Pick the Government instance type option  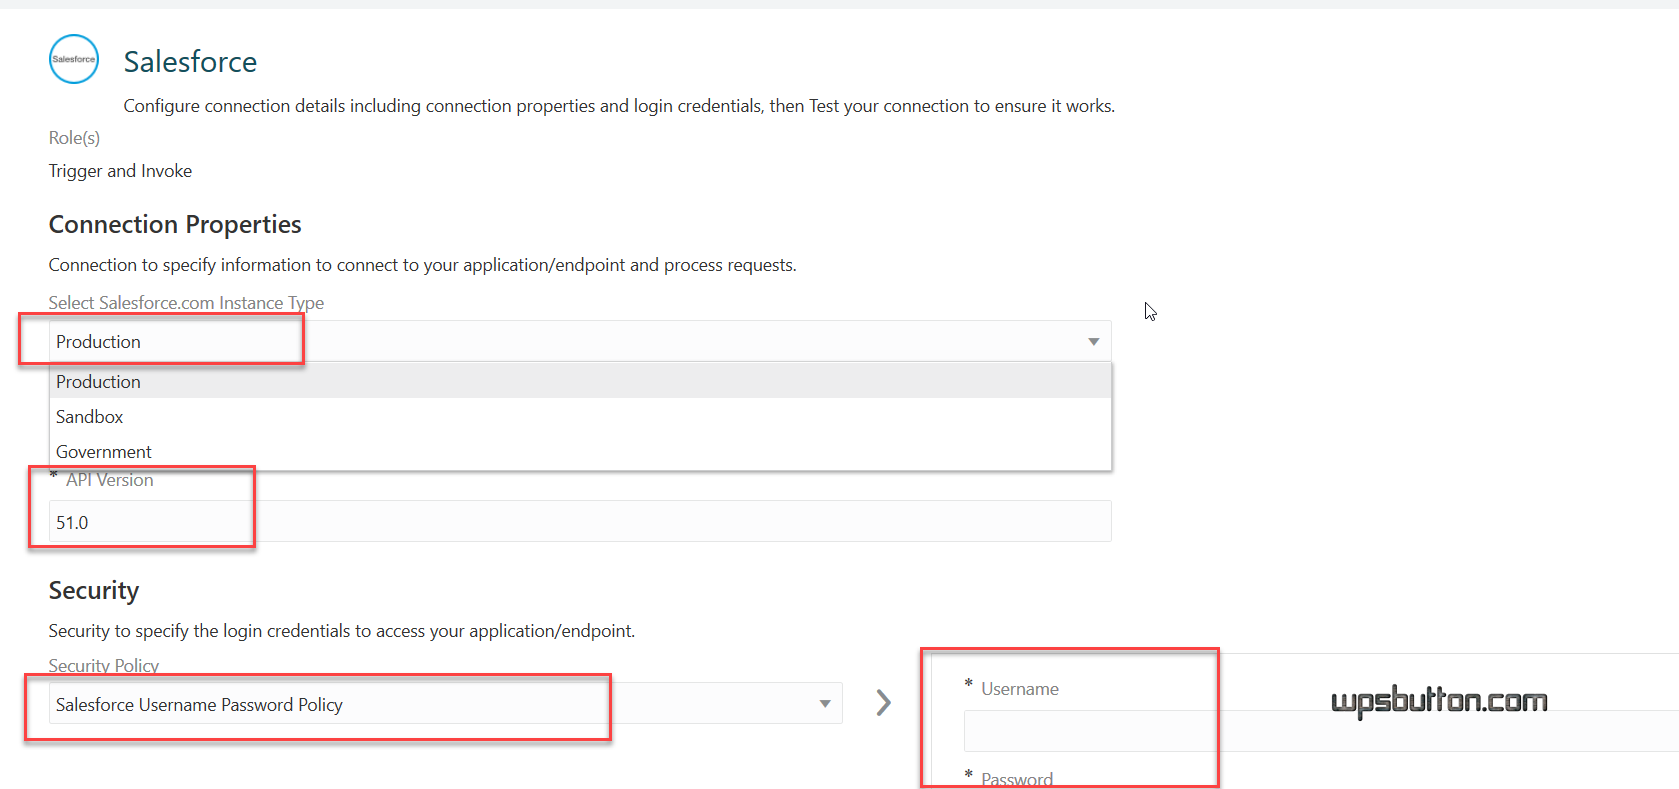580,451
